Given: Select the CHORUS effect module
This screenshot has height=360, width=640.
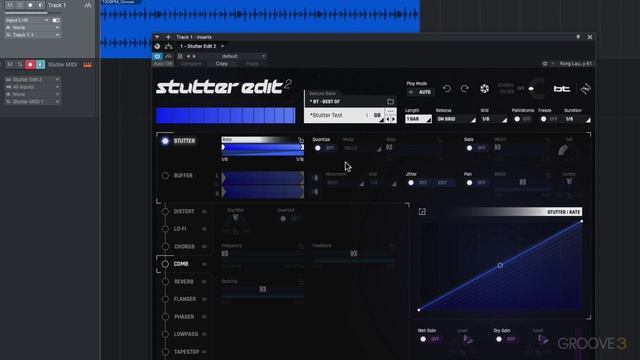Looking at the screenshot, I should point(184,247).
